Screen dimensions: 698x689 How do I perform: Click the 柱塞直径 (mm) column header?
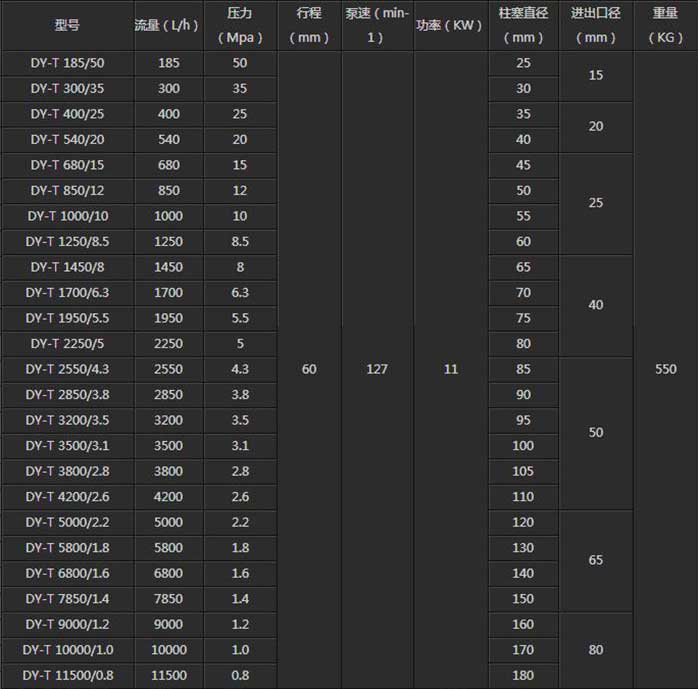(x=522, y=26)
